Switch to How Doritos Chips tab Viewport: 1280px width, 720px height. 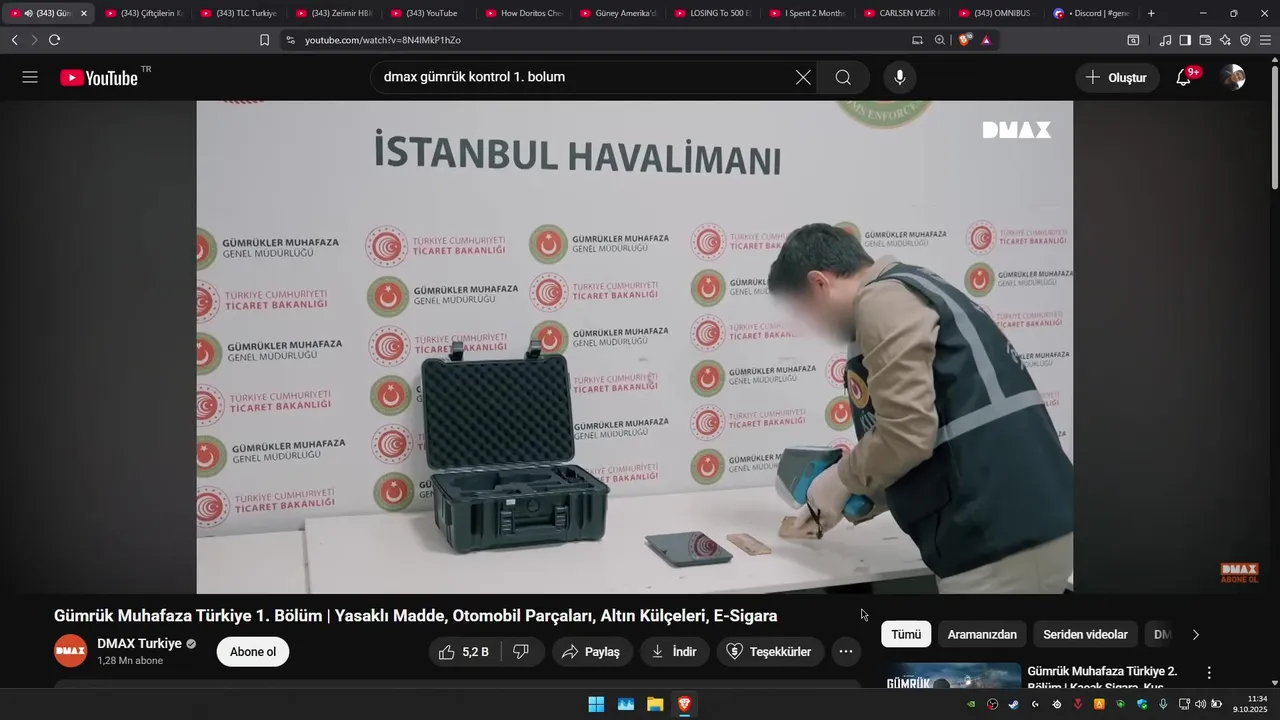tap(523, 13)
